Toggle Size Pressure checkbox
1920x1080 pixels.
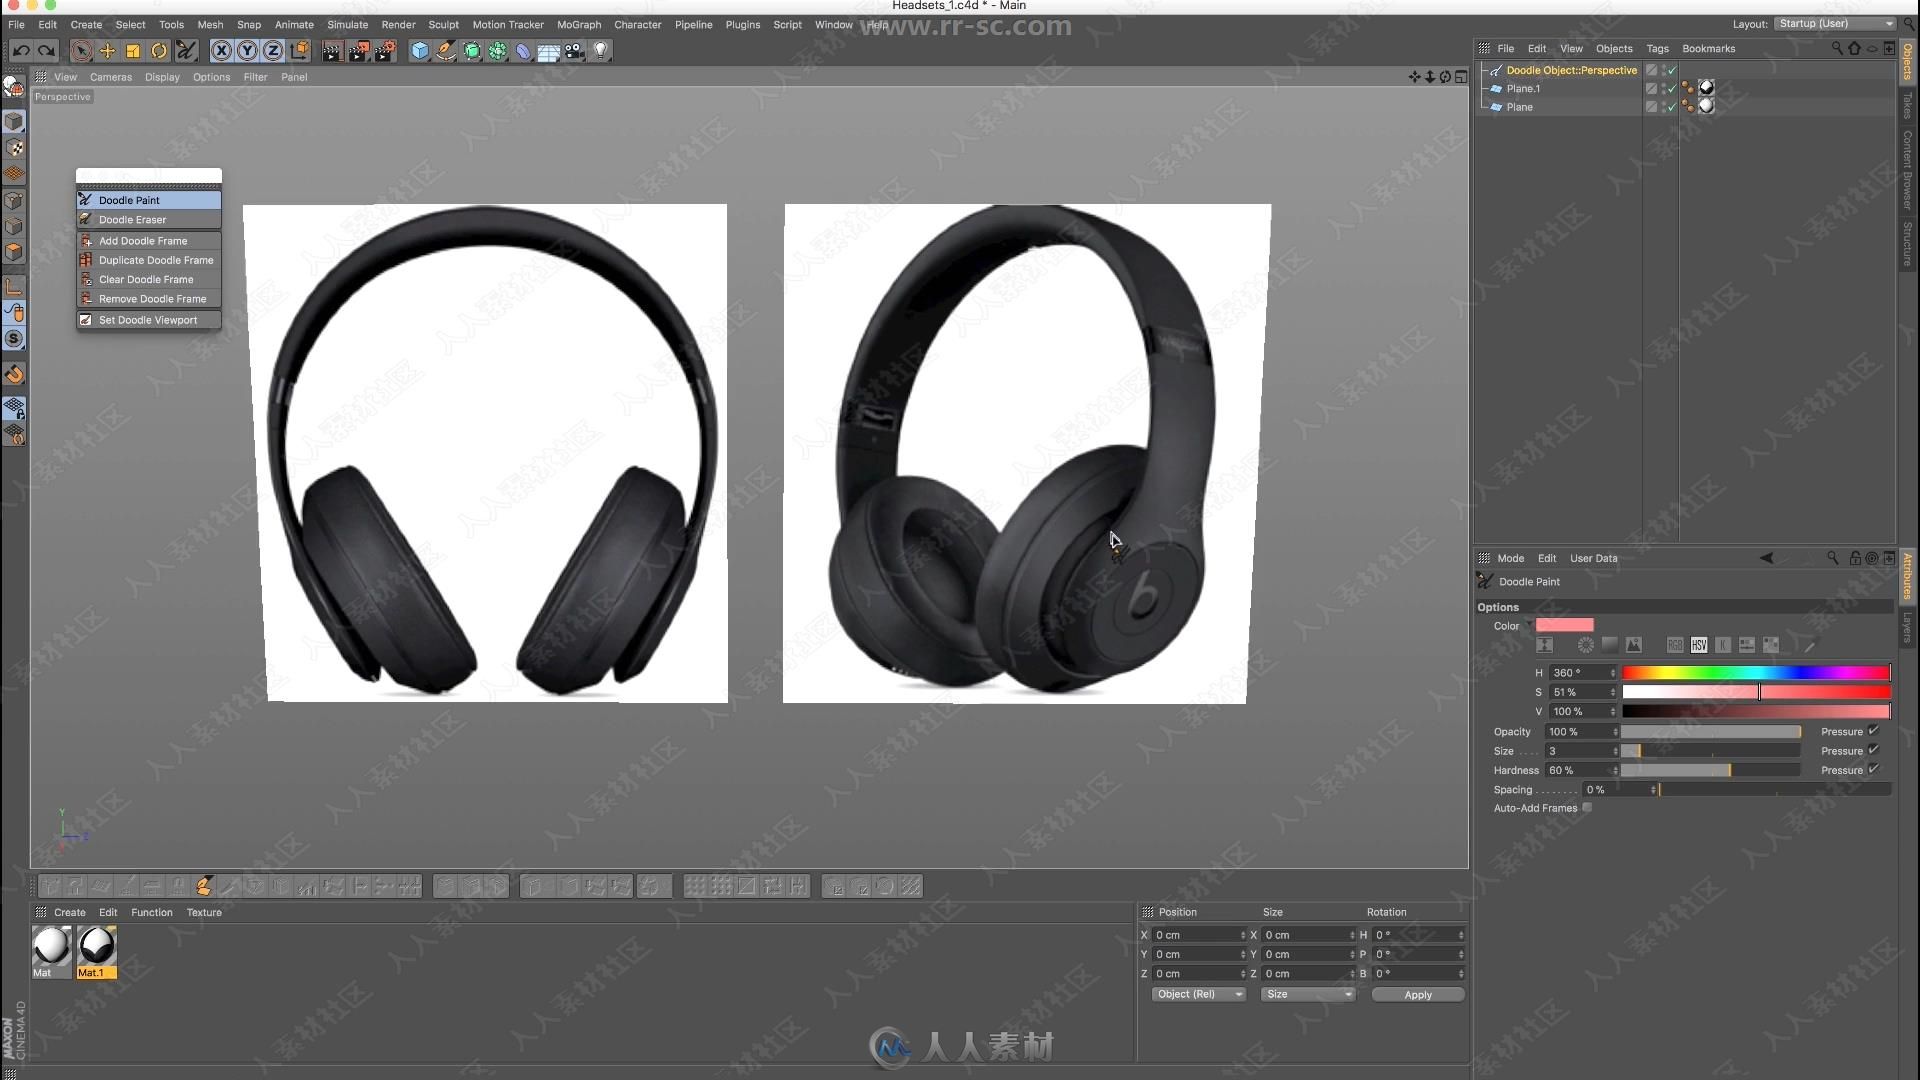coord(1873,750)
